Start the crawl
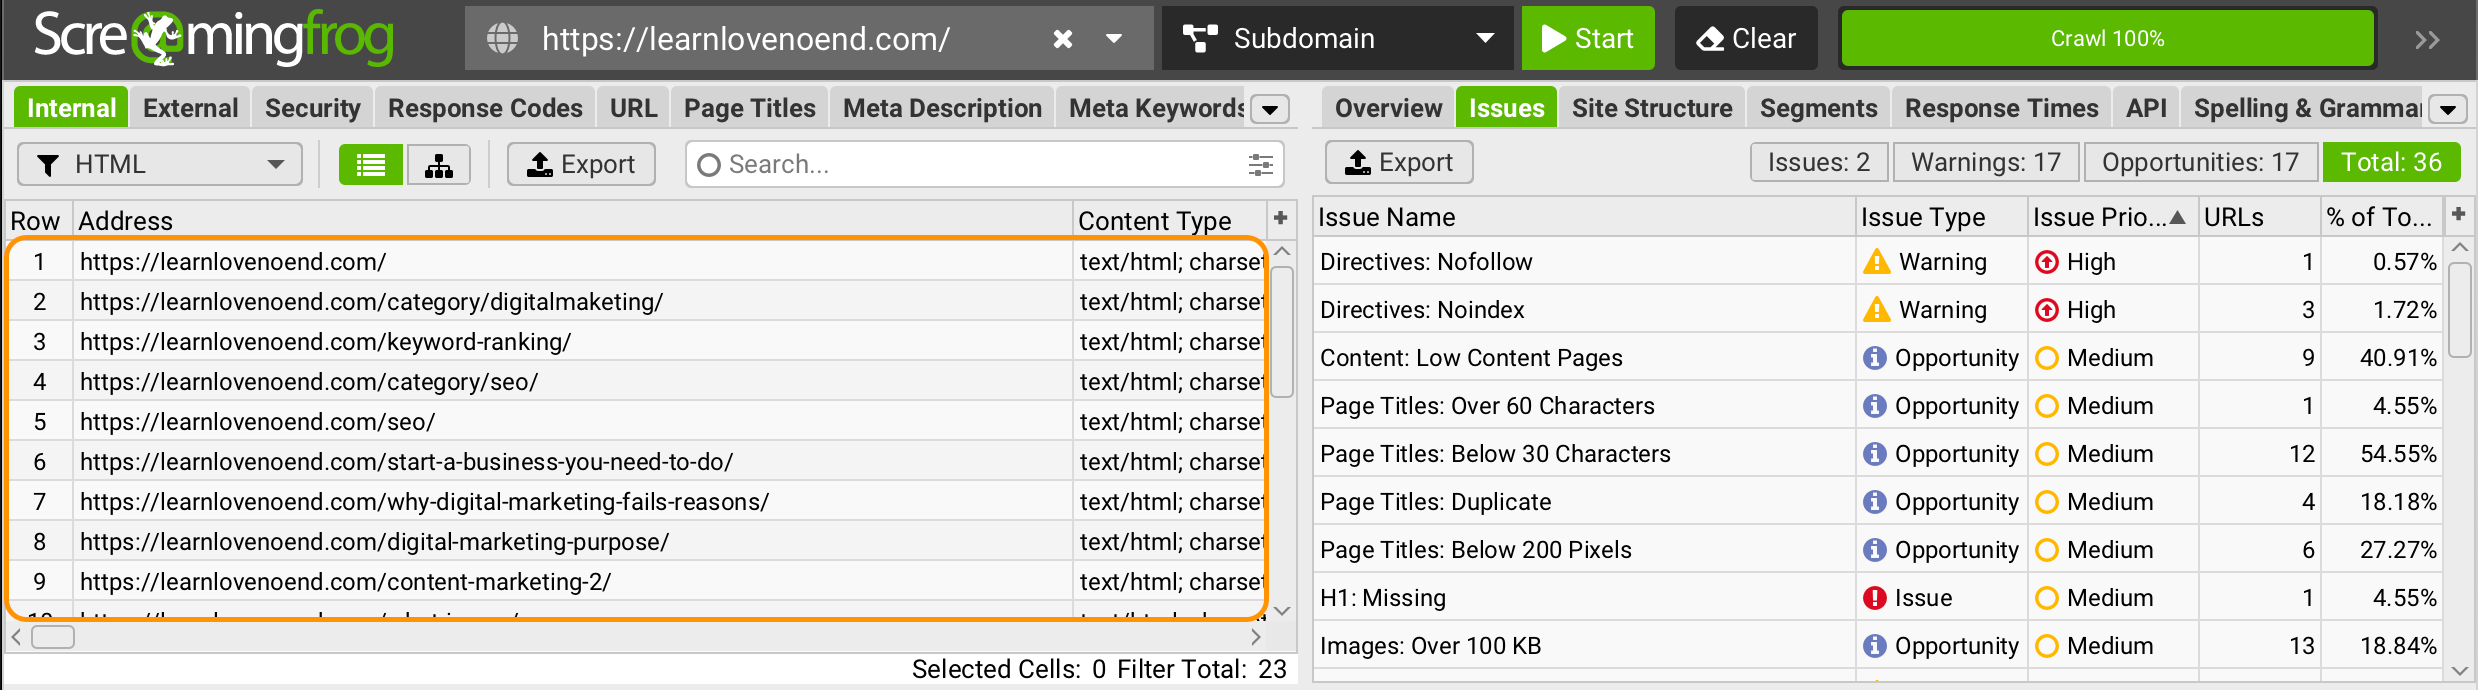 [1588, 38]
